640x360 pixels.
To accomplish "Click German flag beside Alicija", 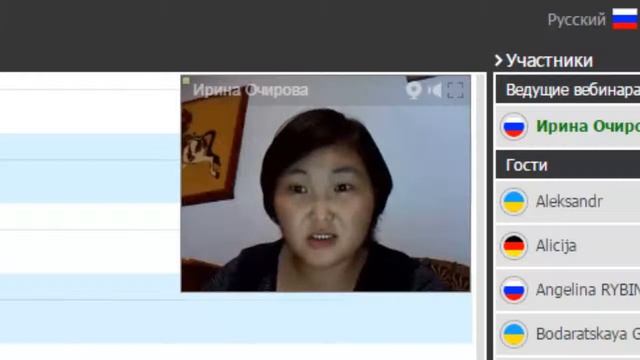I will click(513, 246).
